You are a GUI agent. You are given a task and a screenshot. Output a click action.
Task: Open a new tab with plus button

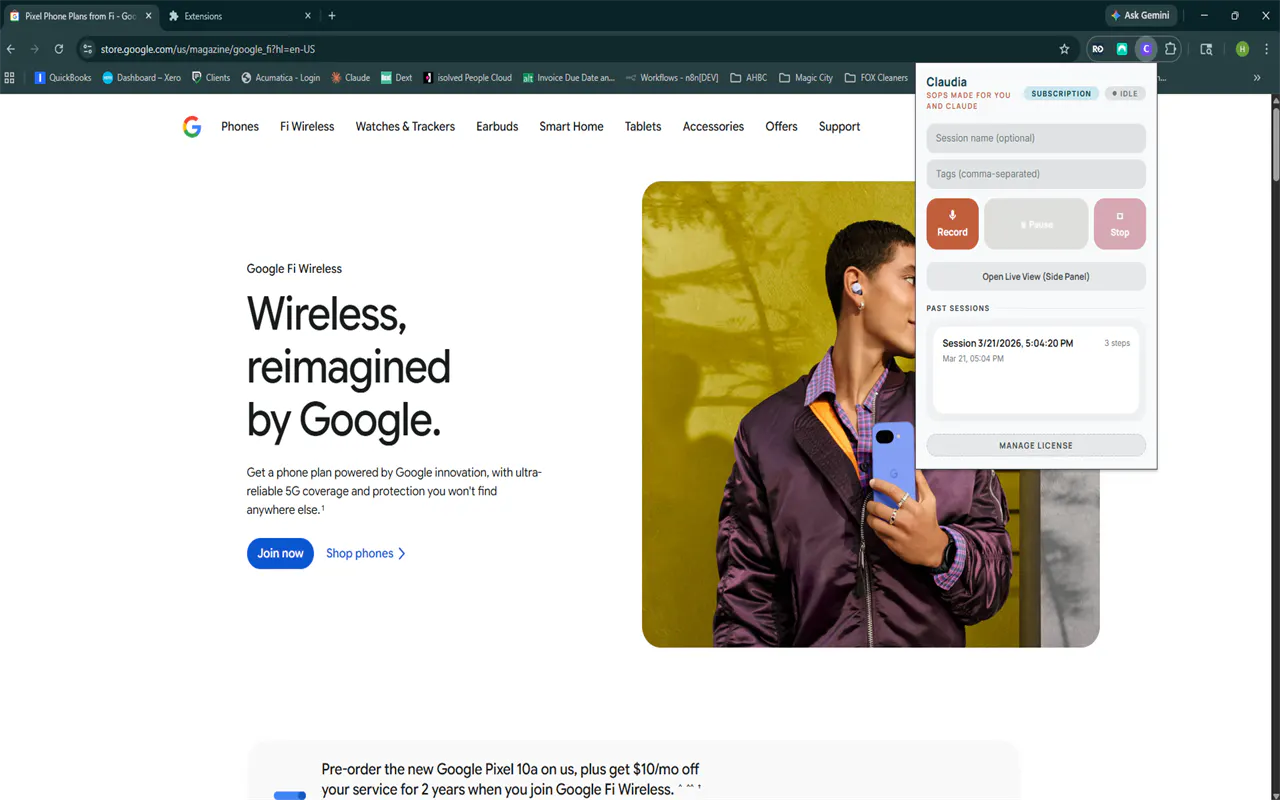[332, 16]
